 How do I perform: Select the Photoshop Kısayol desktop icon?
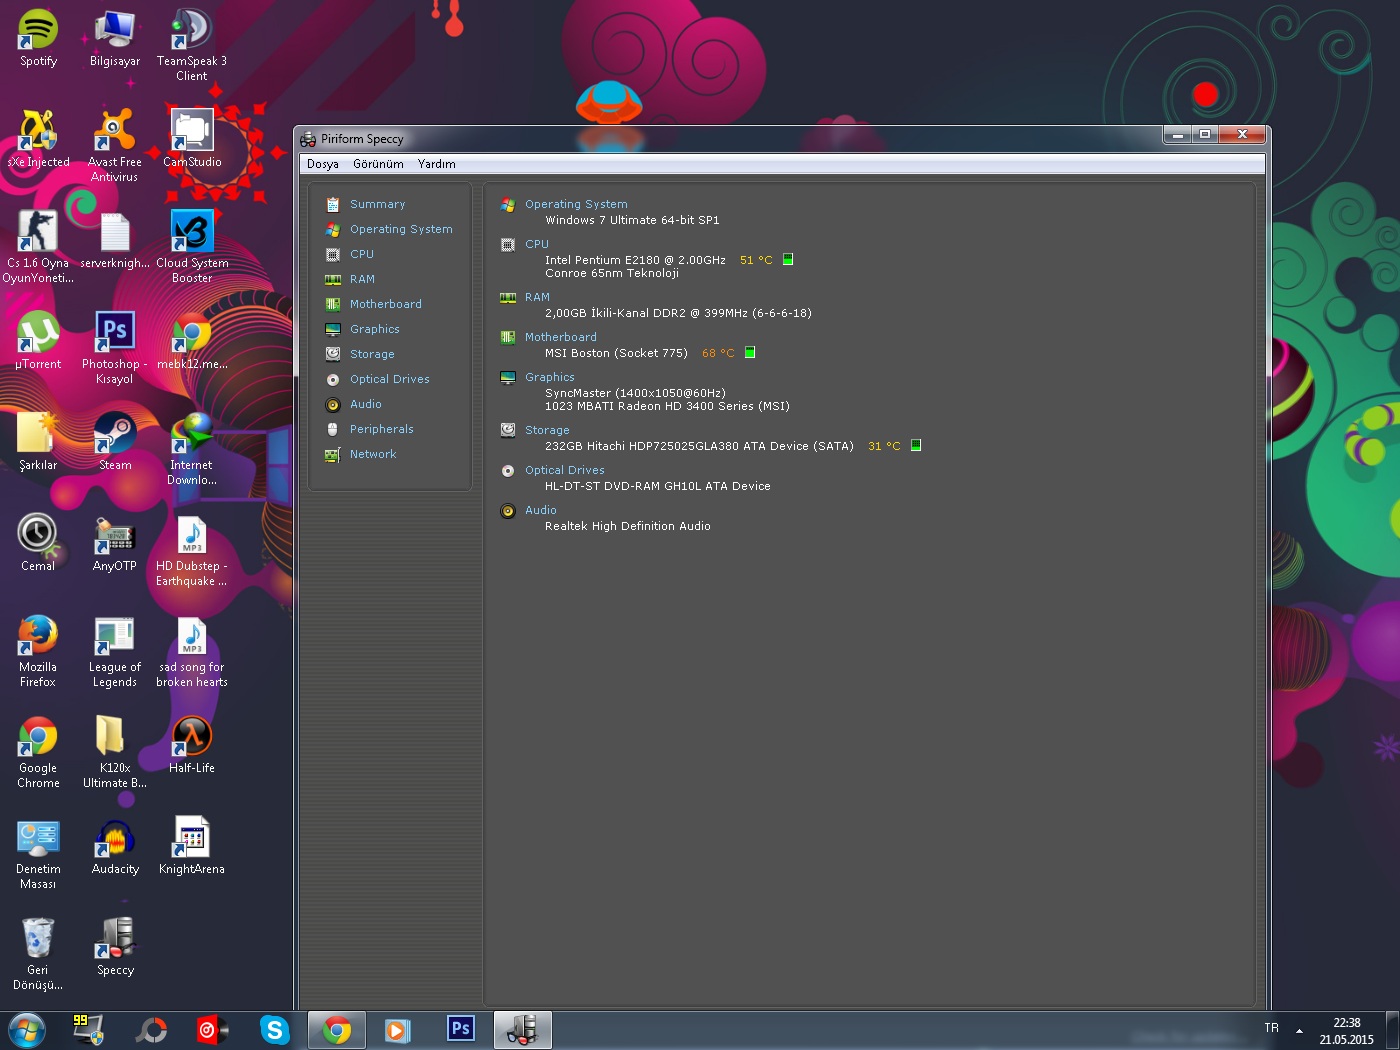click(114, 348)
